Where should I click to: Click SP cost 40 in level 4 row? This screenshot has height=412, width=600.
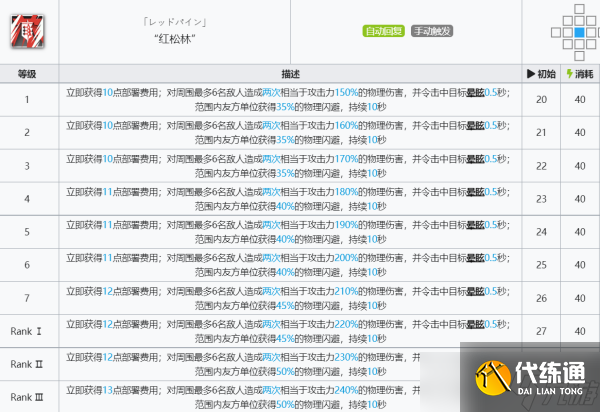click(580, 199)
